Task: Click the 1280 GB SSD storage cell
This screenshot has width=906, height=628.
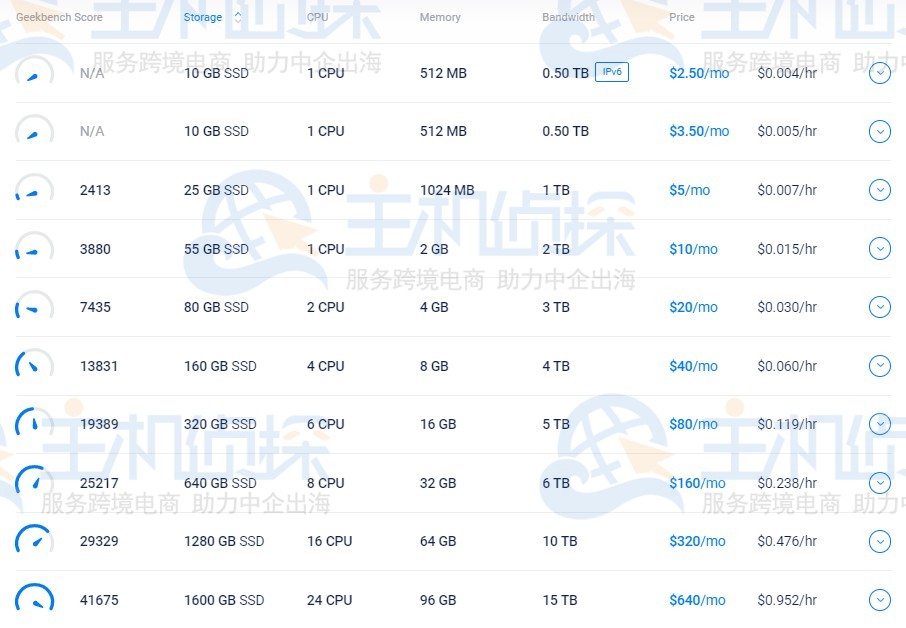Action: [224, 541]
